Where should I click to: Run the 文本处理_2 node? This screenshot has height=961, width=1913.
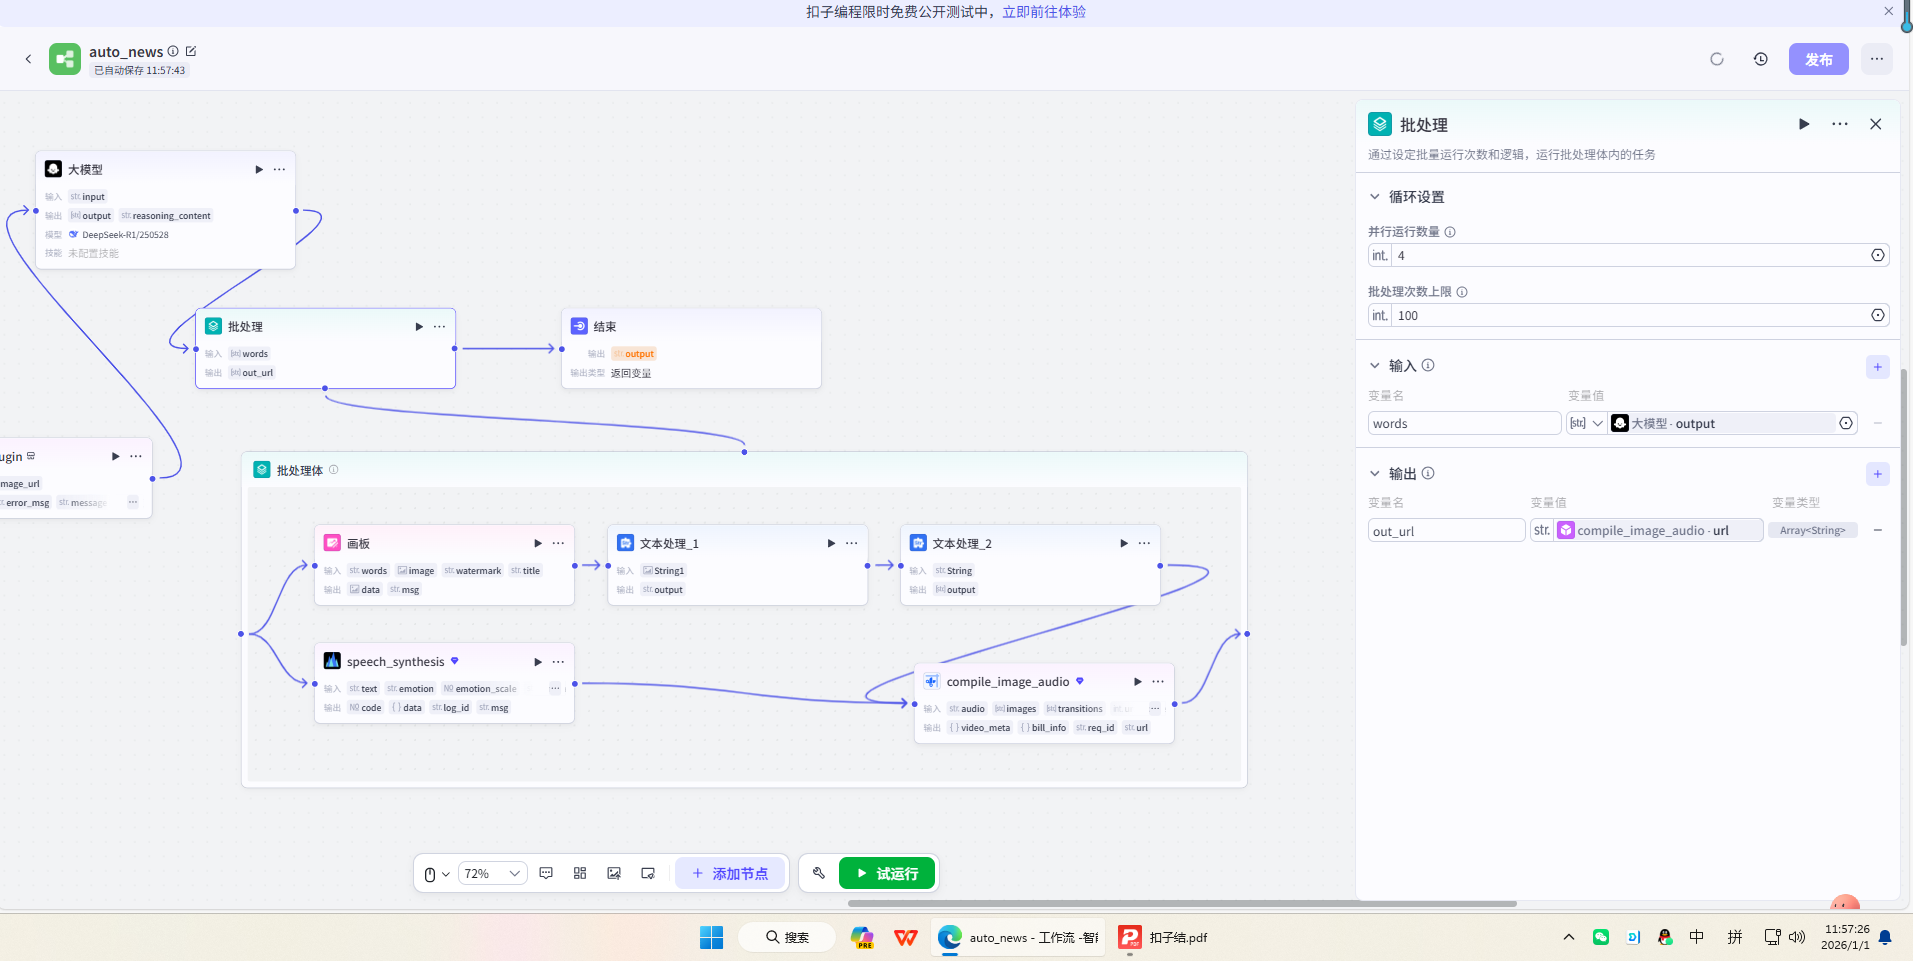pyautogui.click(x=1124, y=543)
